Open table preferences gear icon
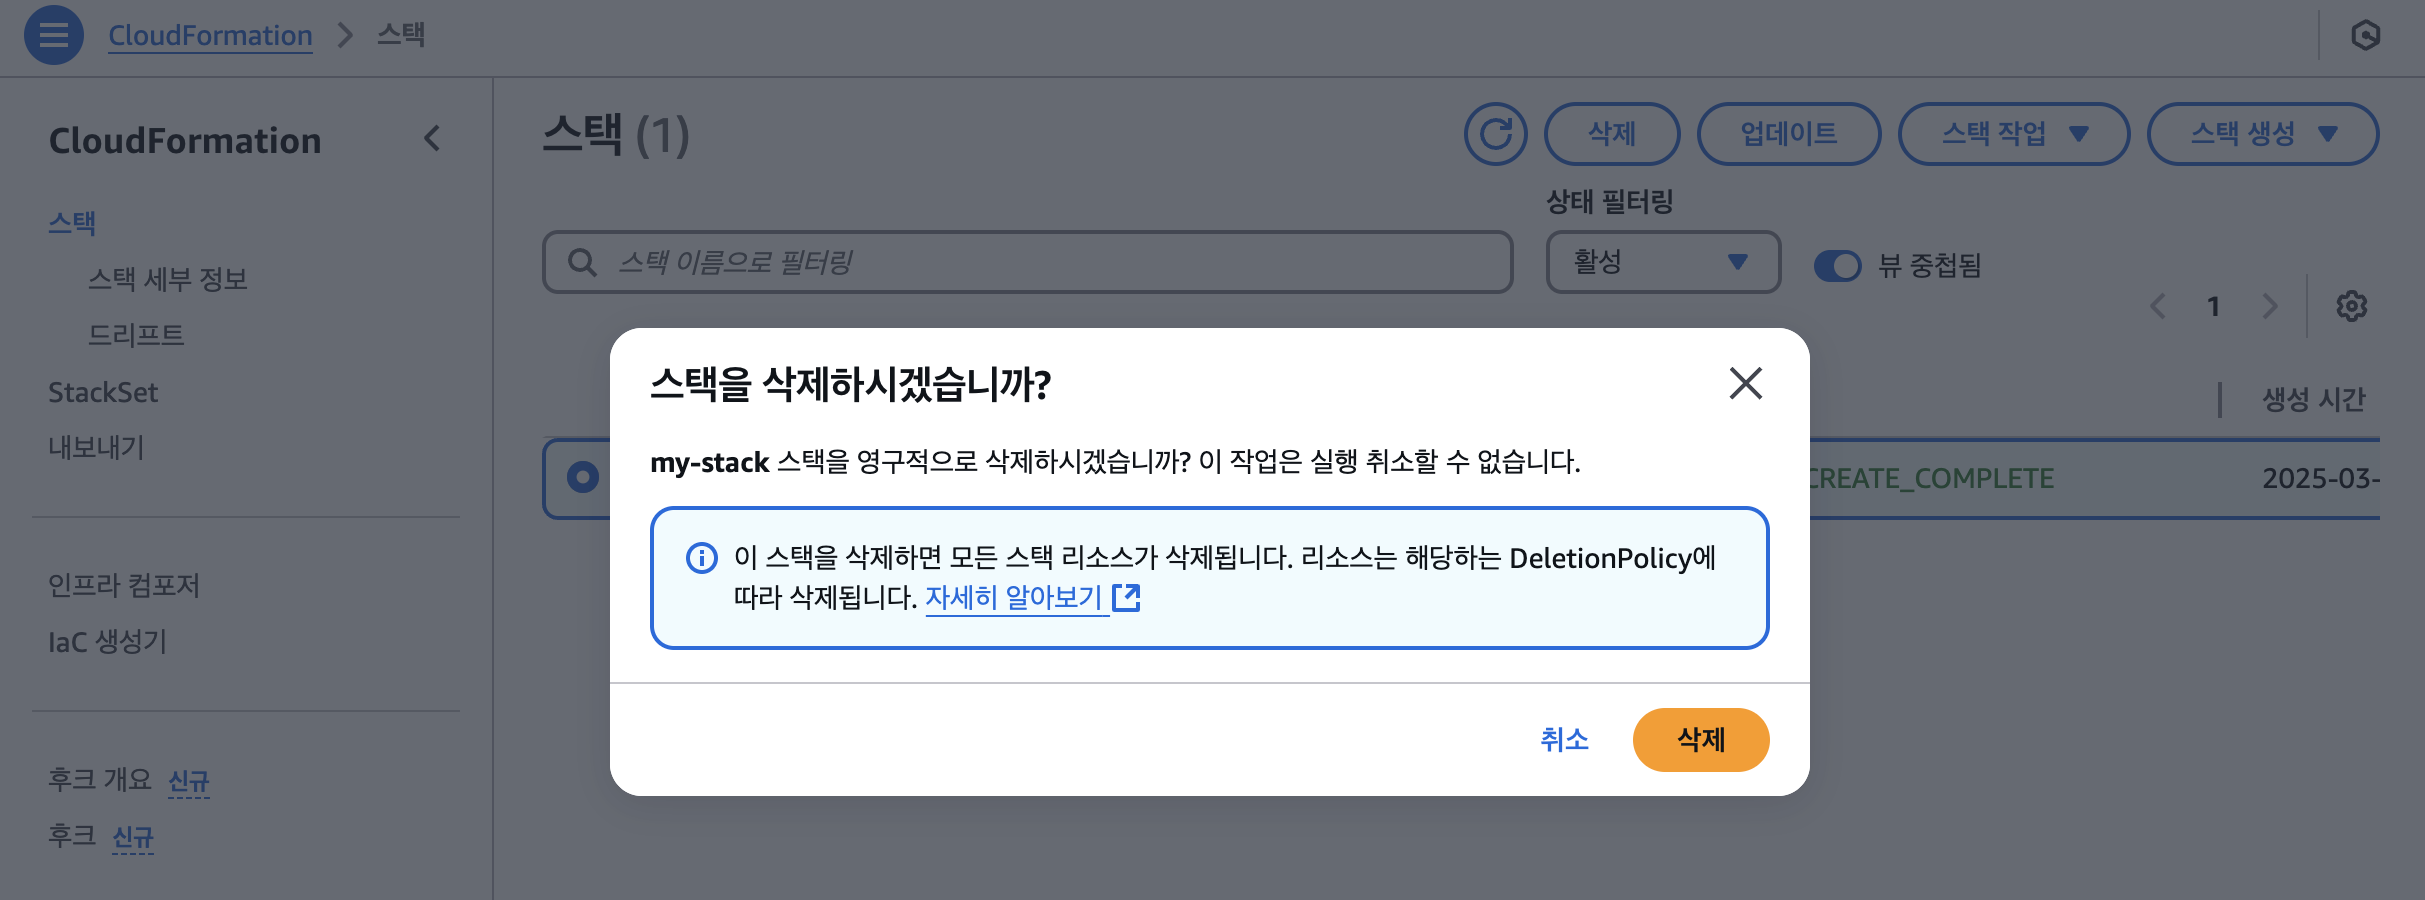2425x900 pixels. pos(2352,306)
